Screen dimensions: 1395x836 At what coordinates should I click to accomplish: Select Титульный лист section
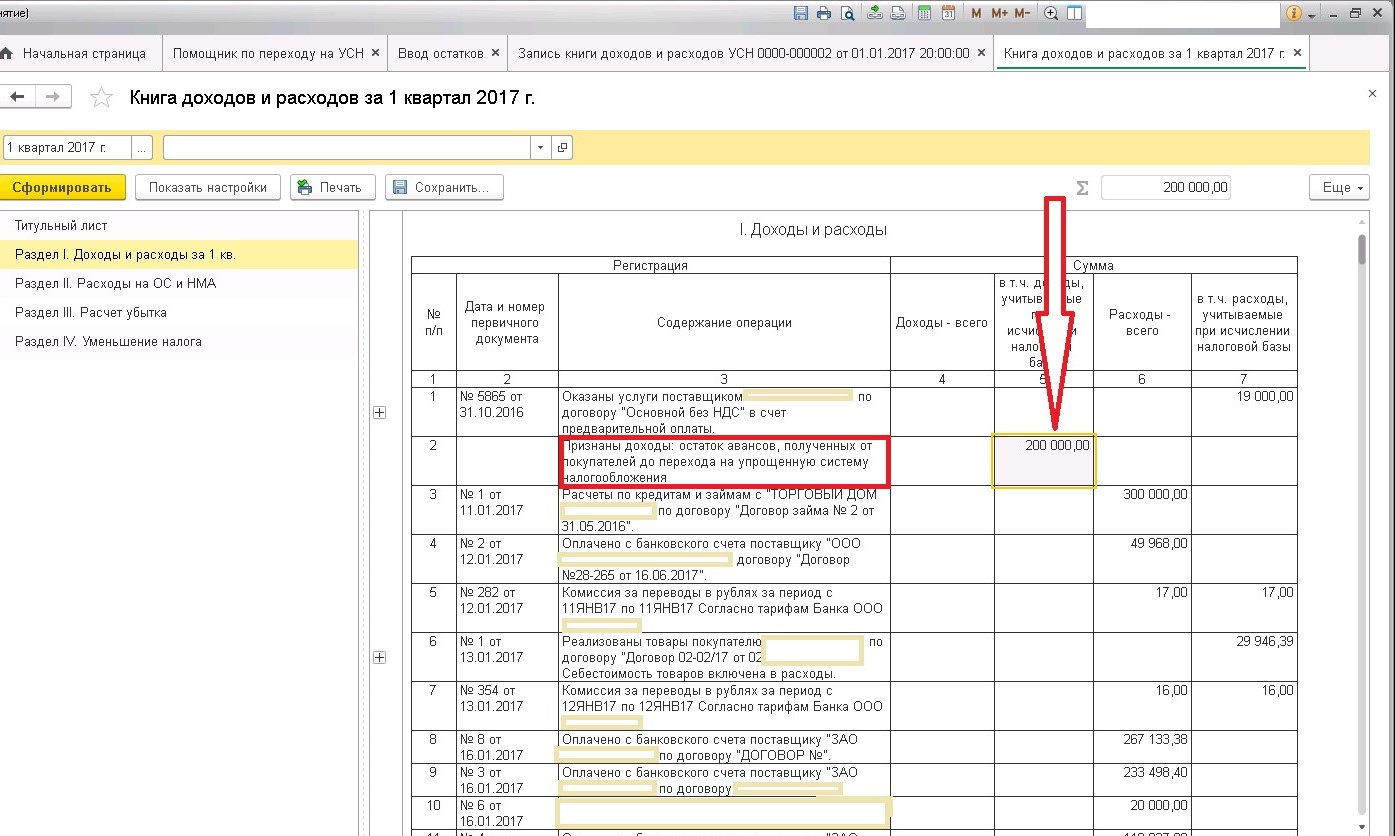(179, 226)
